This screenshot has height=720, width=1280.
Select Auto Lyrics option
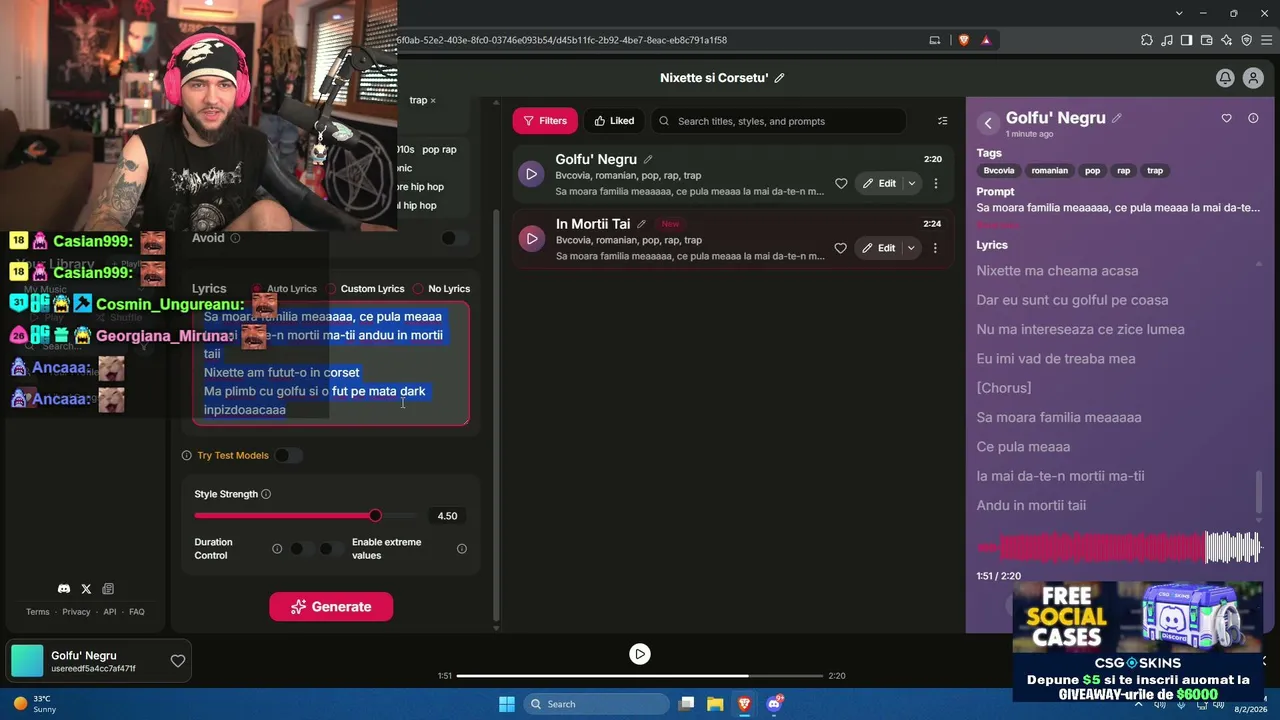tap(285, 289)
